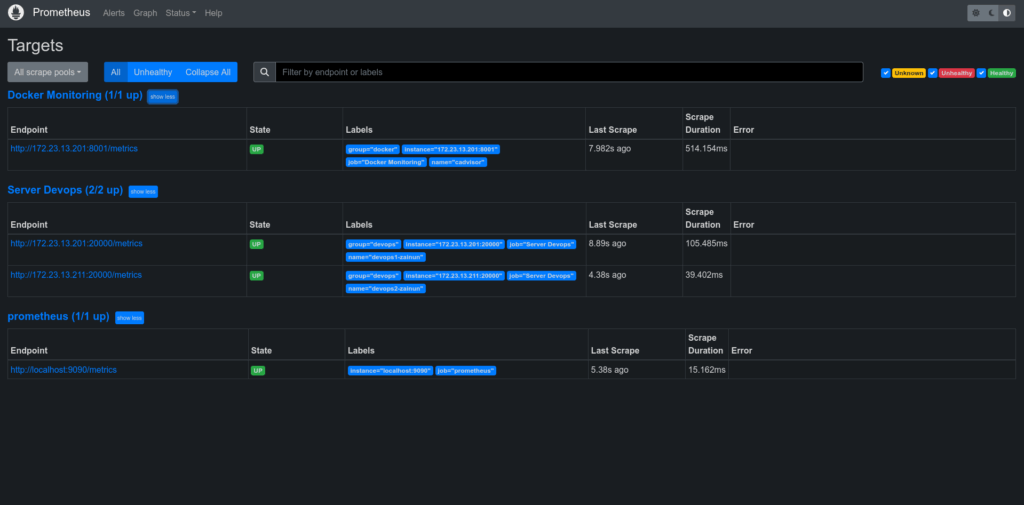Uncheck the Unhealthy state filter checkbox
The image size is (1024, 505).
[x=933, y=73]
